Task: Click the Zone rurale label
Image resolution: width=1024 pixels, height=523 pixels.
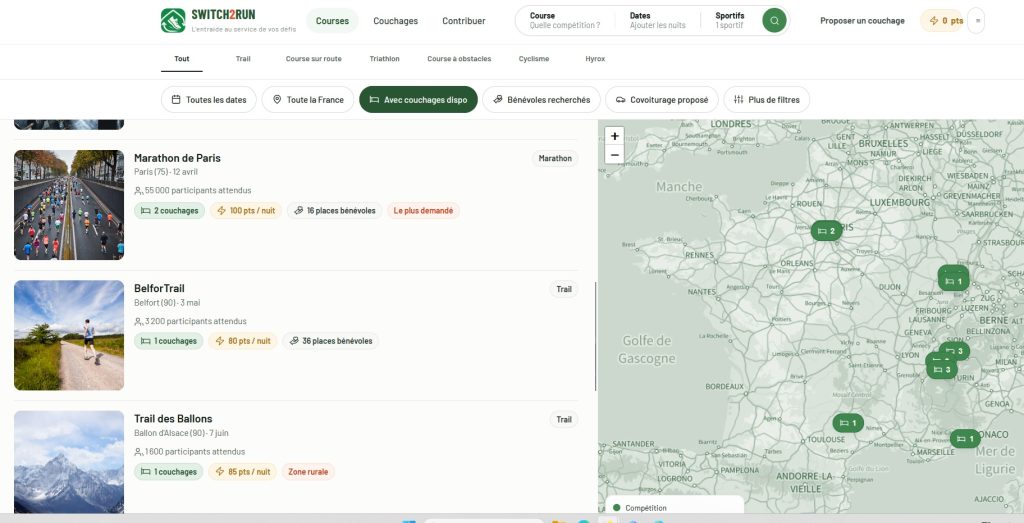Action: 308,471
